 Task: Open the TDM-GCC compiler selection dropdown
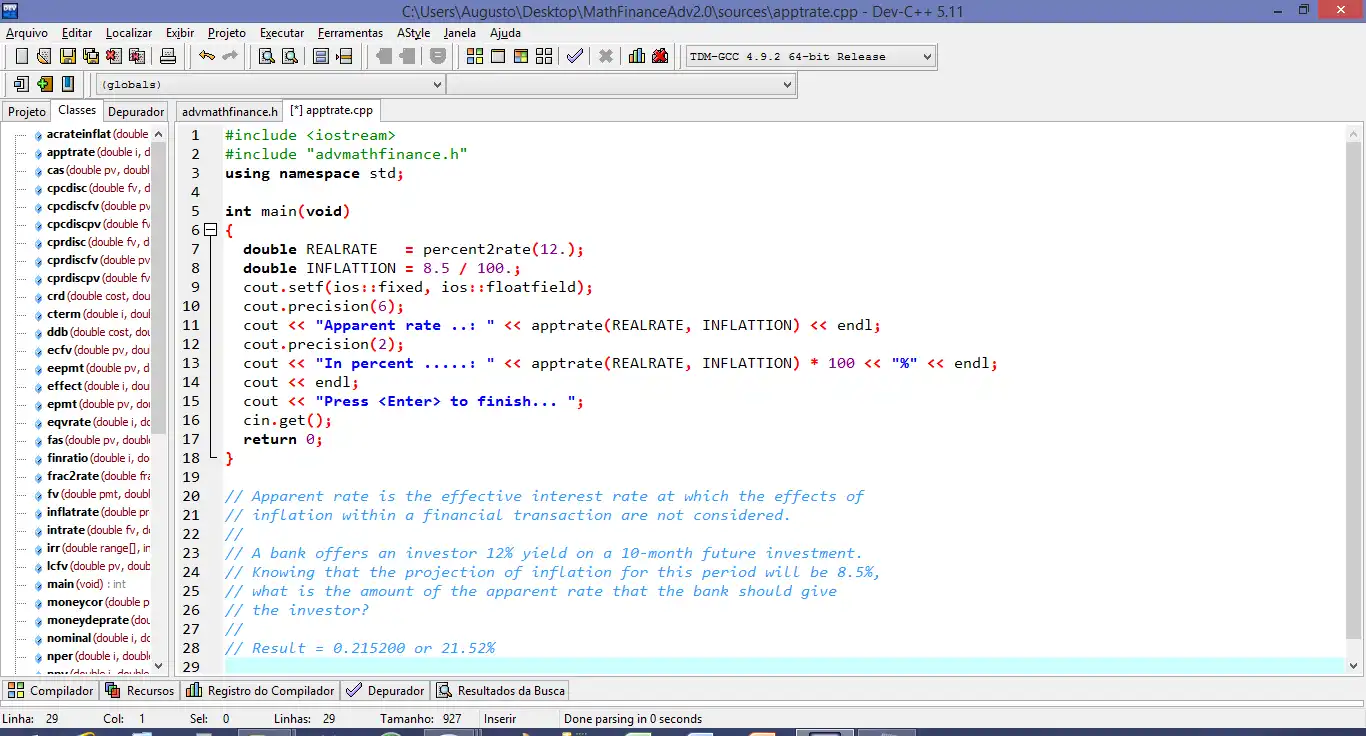click(926, 57)
